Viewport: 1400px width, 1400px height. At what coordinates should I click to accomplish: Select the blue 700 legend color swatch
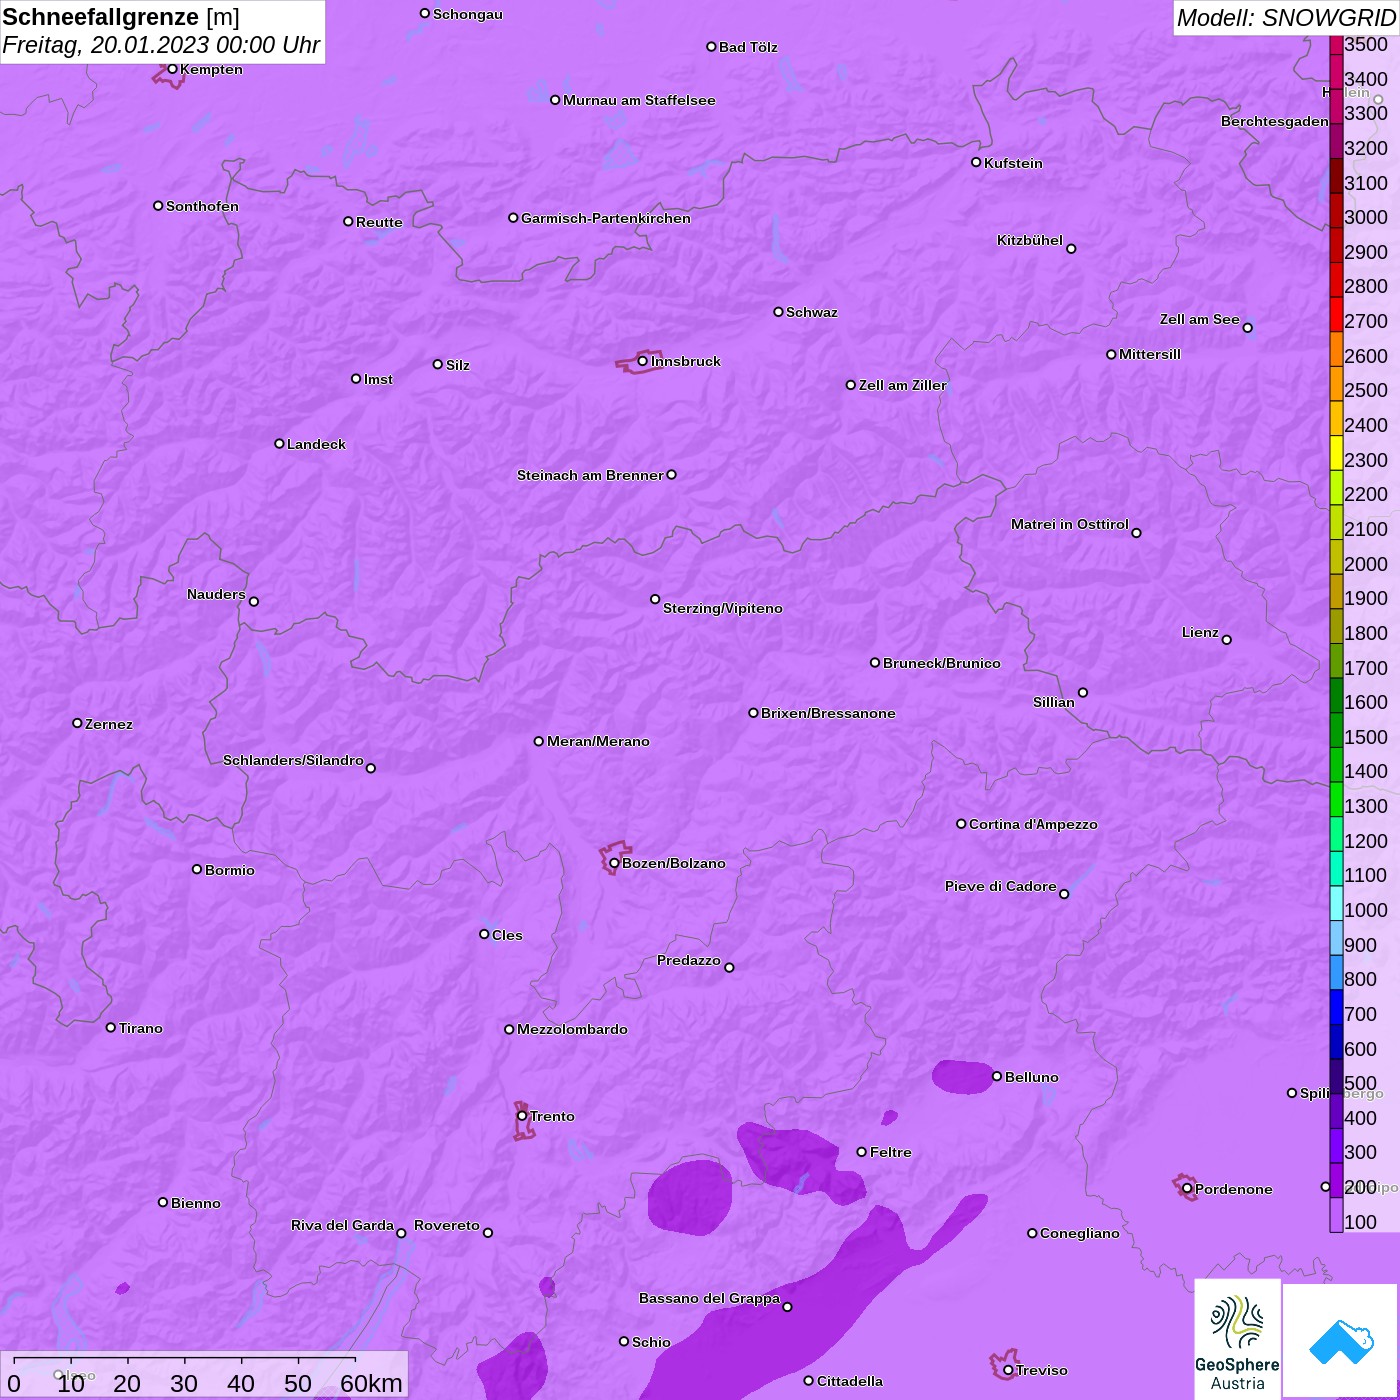pos(1336,1007)
